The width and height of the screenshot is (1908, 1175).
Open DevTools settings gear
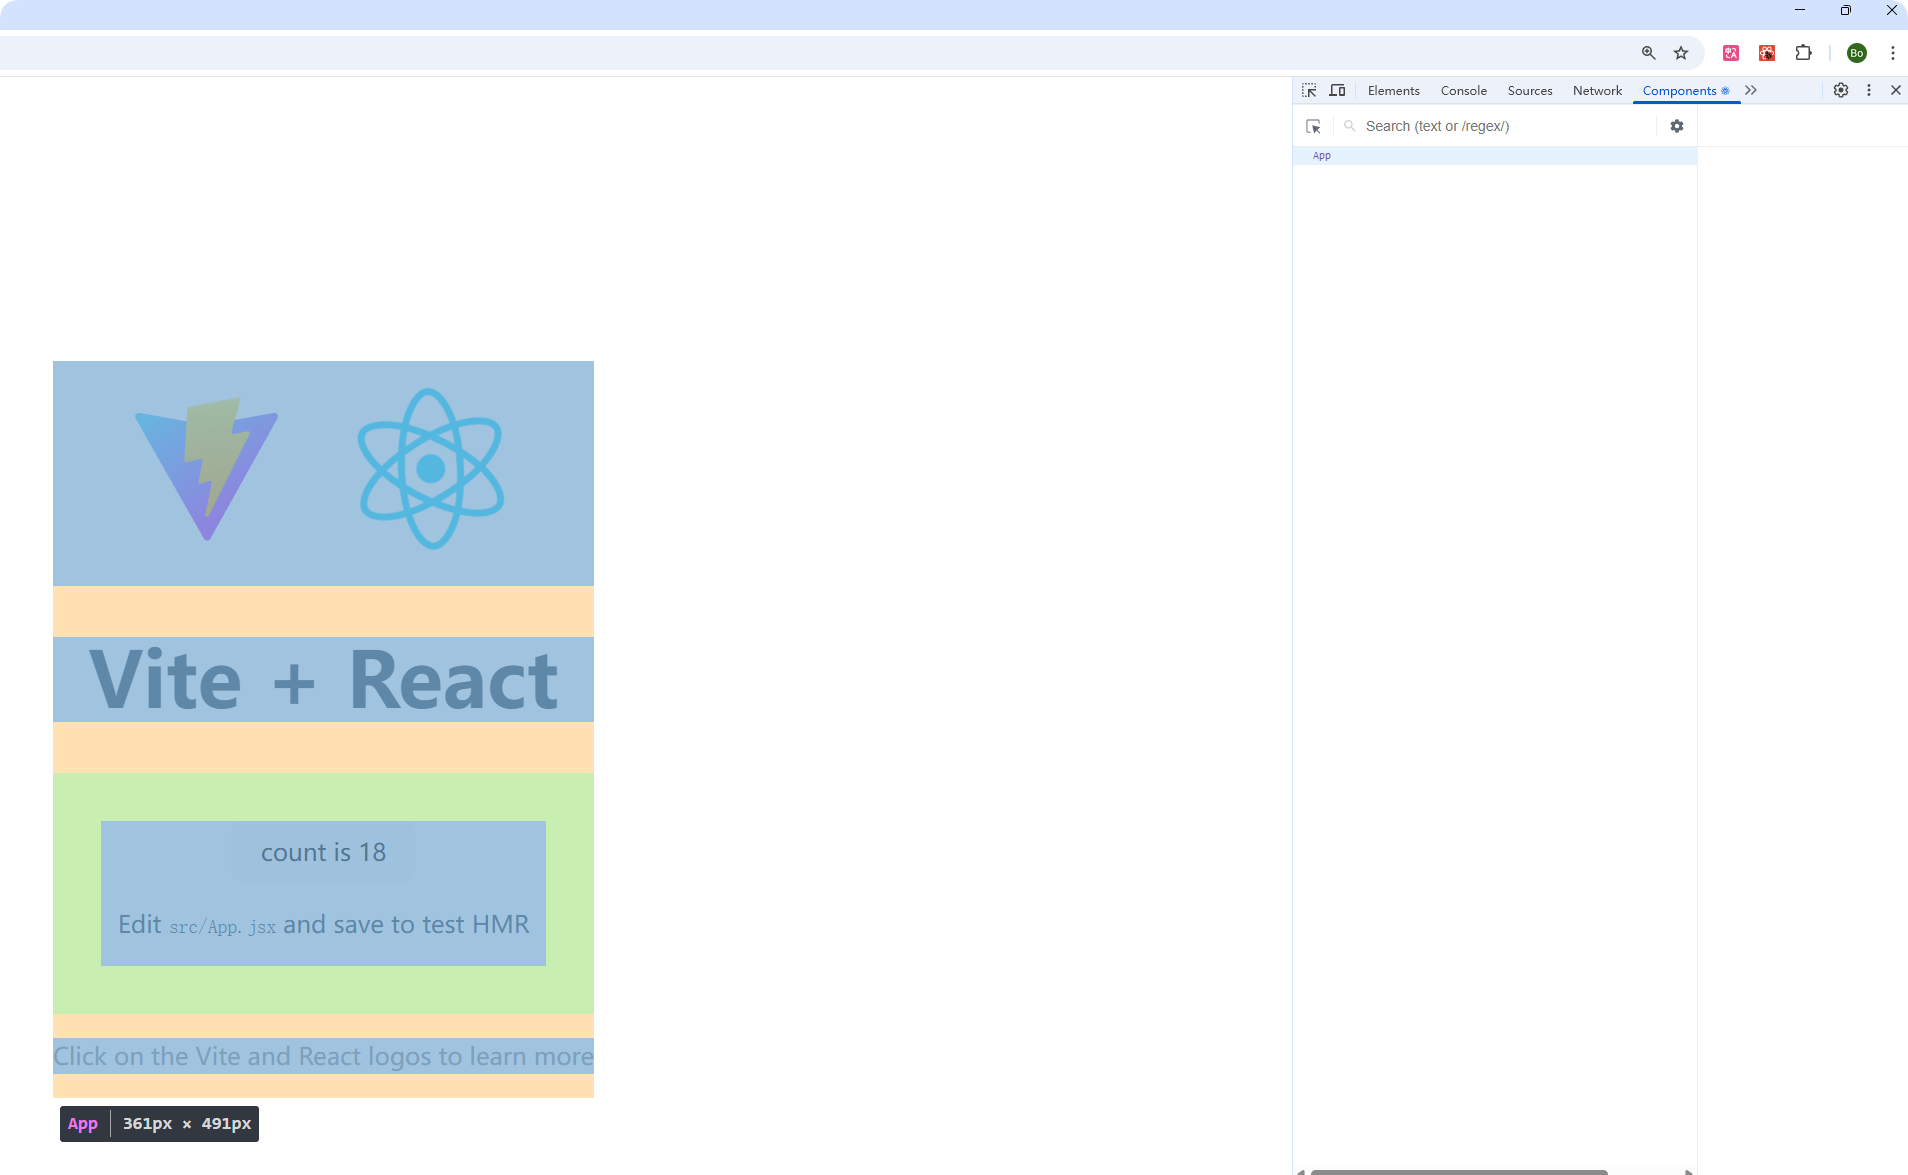point(1840,90)
